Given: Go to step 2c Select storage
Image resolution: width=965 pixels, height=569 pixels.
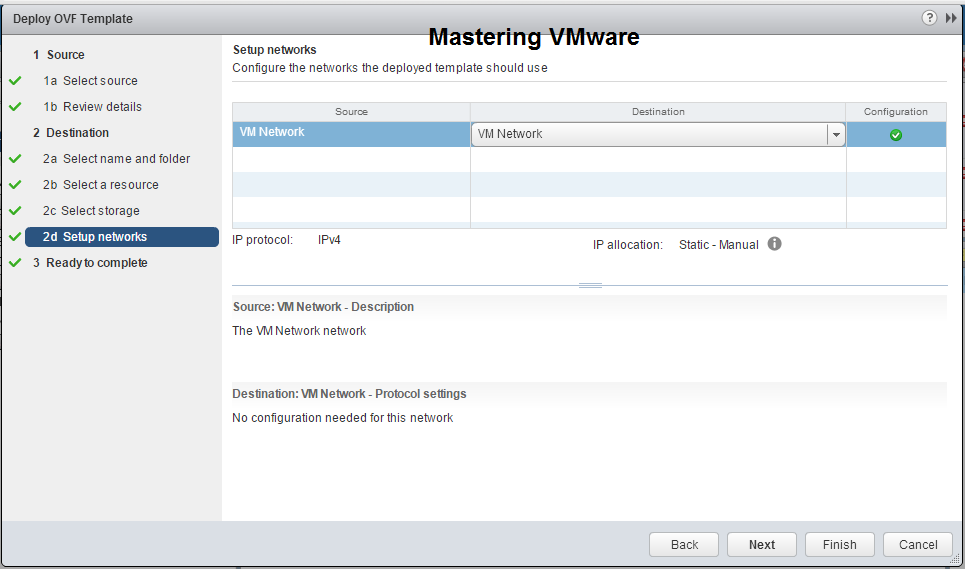Looking at the screenshot, I should [x=91, y=210].
